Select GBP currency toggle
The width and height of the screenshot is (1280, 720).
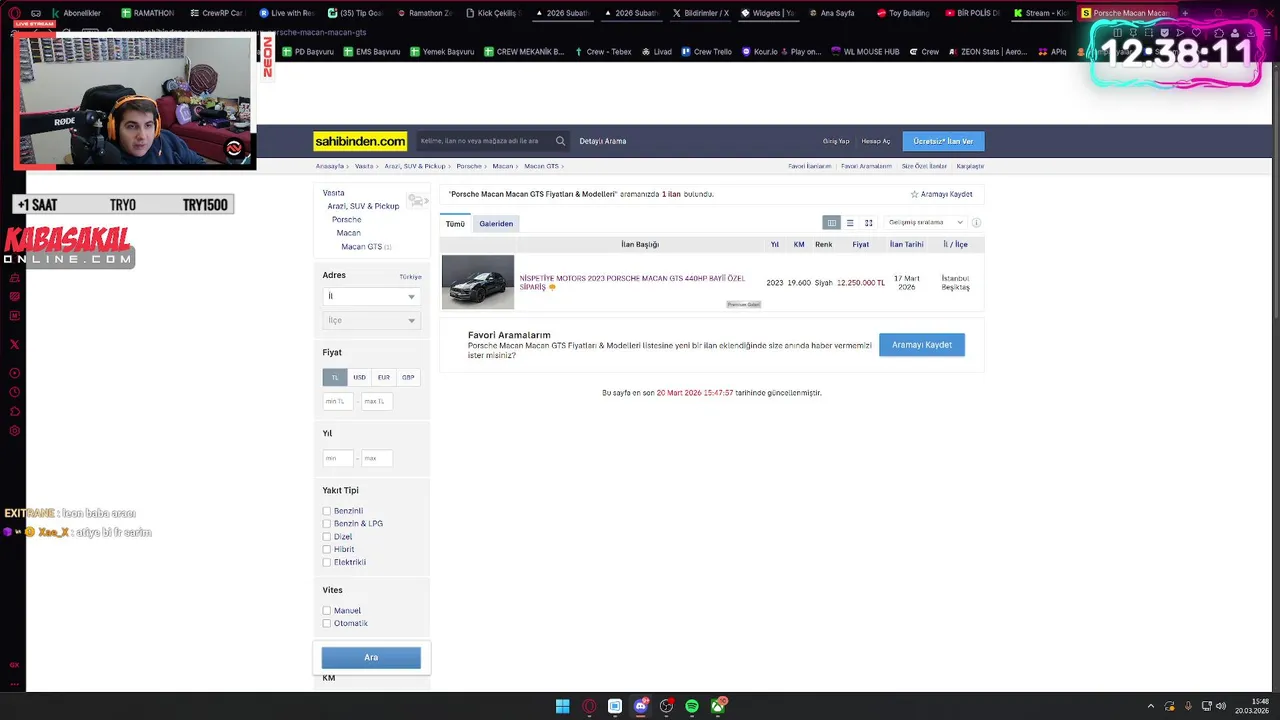point(408,377)
